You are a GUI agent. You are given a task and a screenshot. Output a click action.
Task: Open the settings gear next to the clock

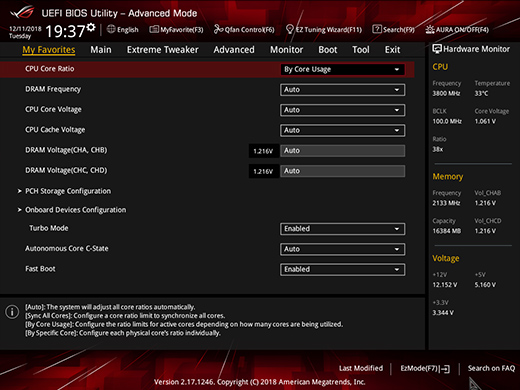point(91,27)
